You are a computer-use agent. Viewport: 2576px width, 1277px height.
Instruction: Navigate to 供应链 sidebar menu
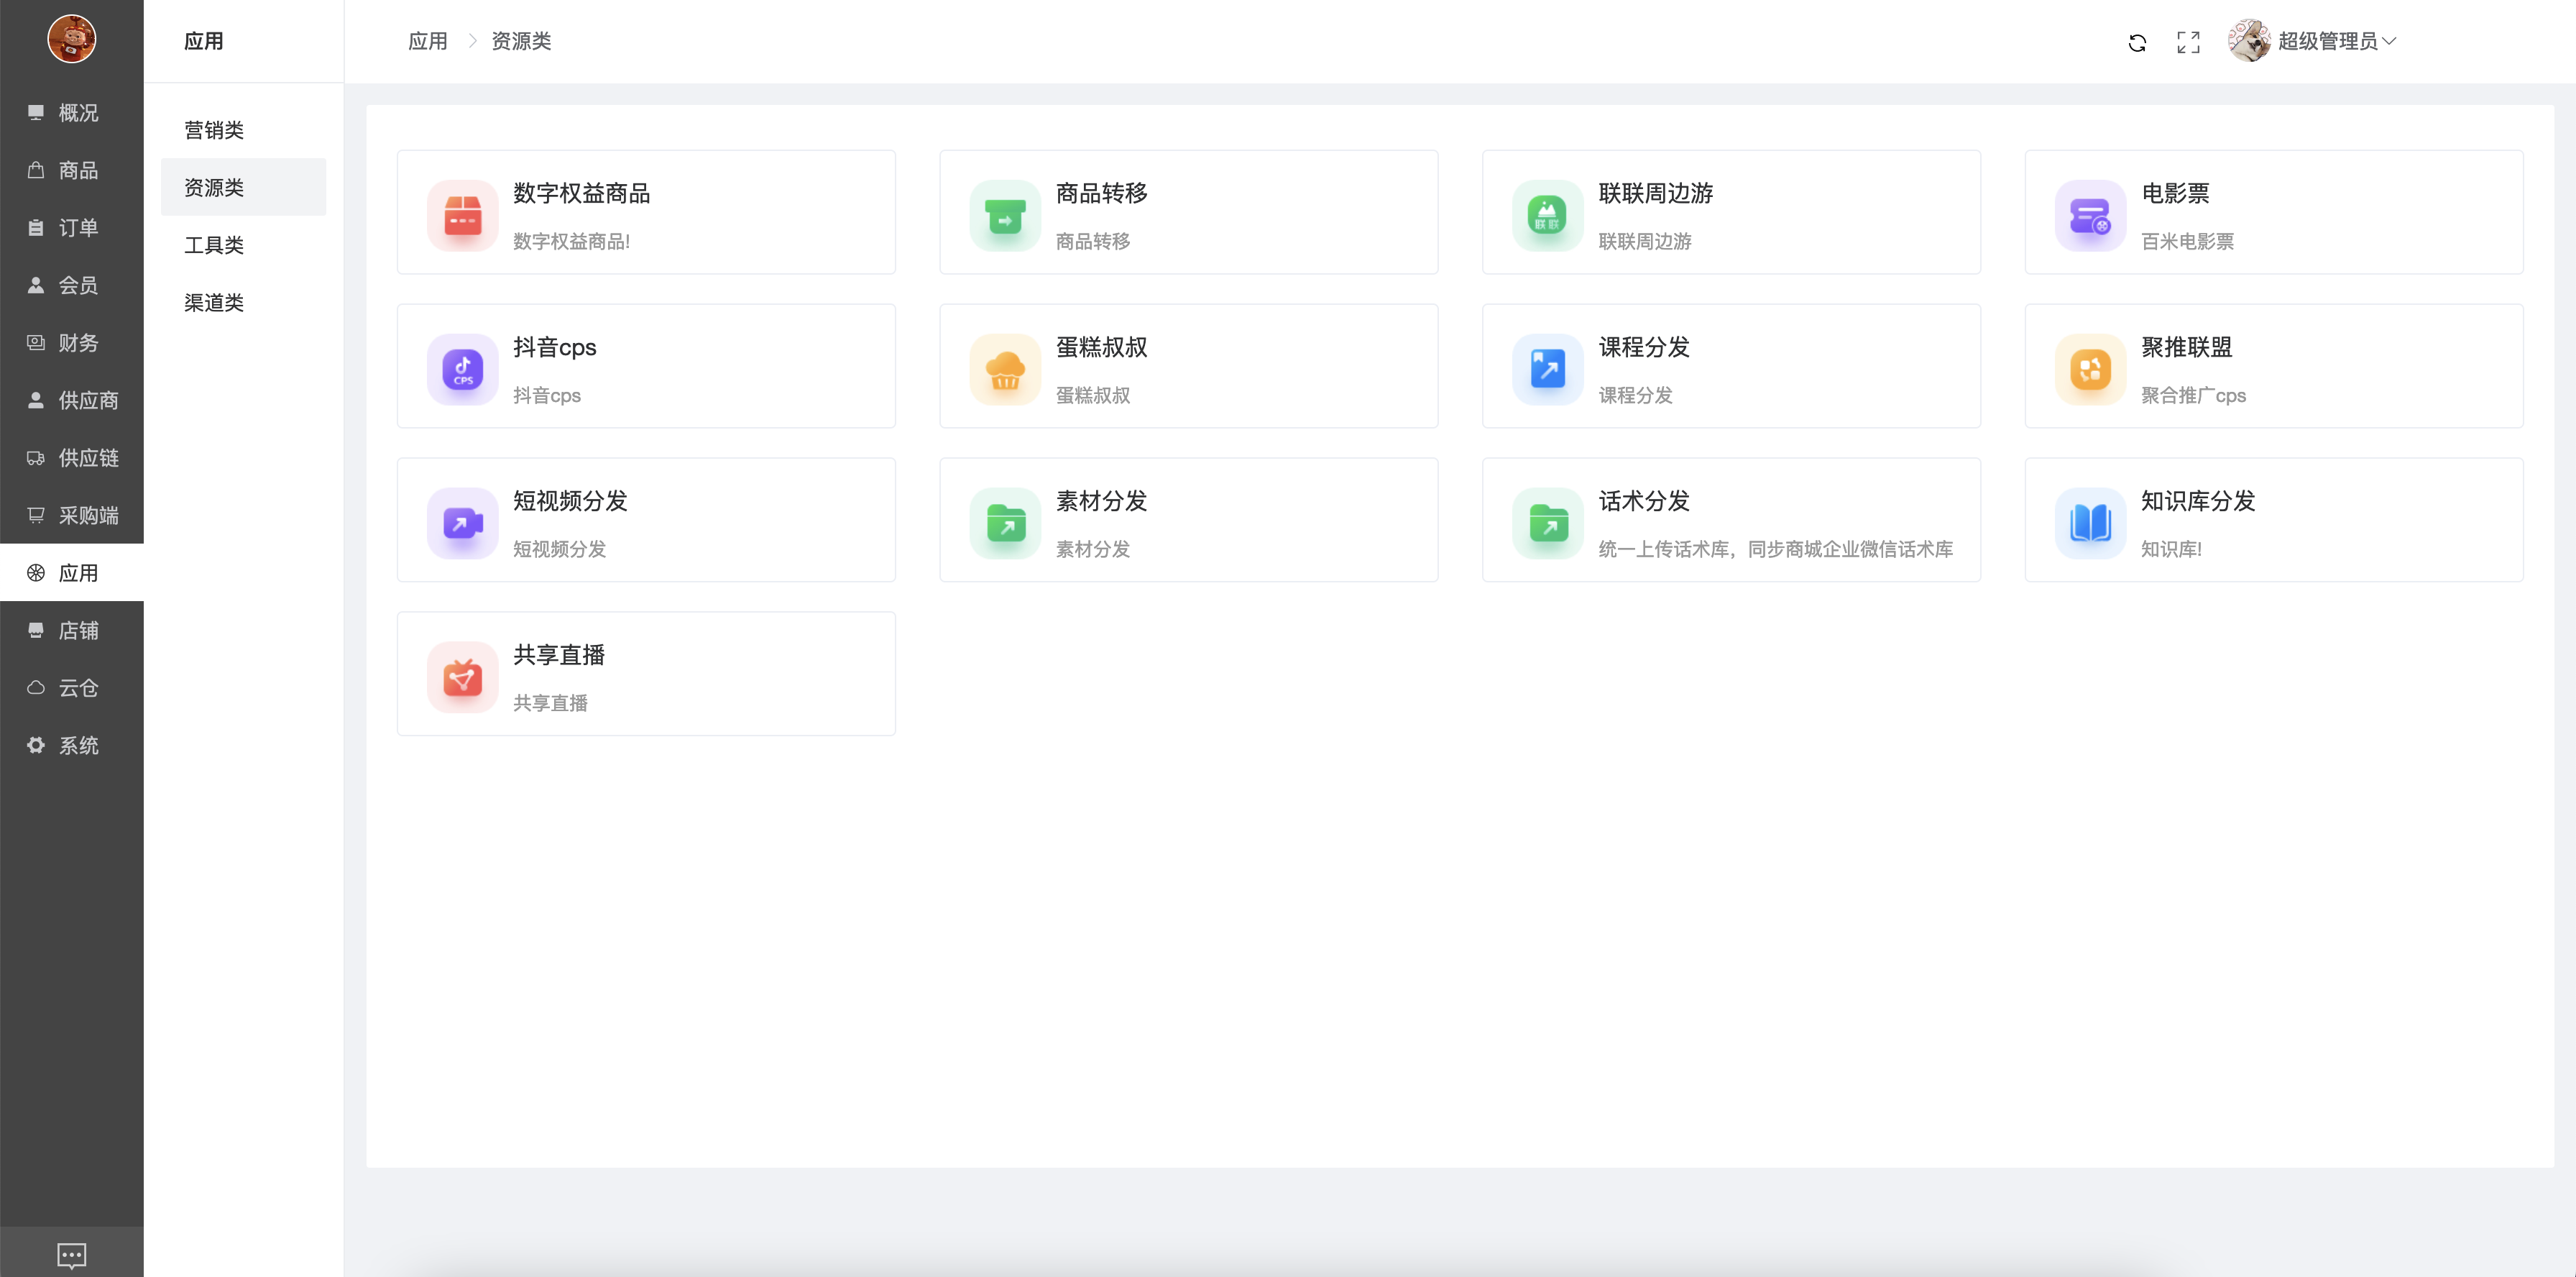pos(87,458)
